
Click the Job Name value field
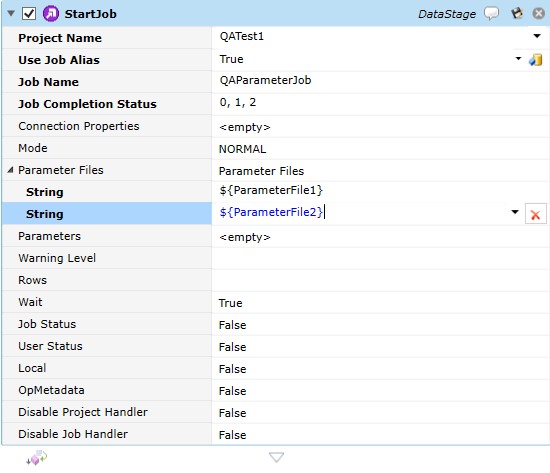(381, 81)
